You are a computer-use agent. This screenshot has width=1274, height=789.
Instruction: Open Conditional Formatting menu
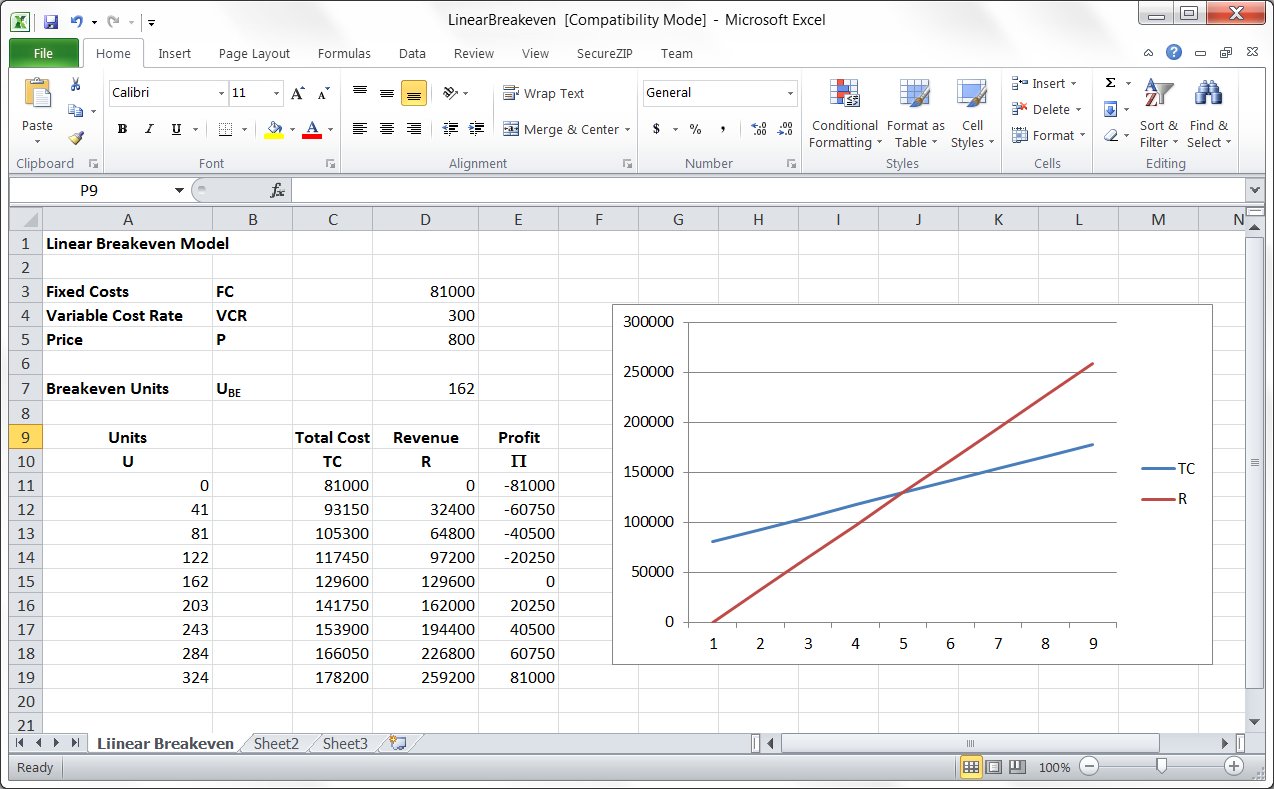pyautogui.click(x=844, y=114)
